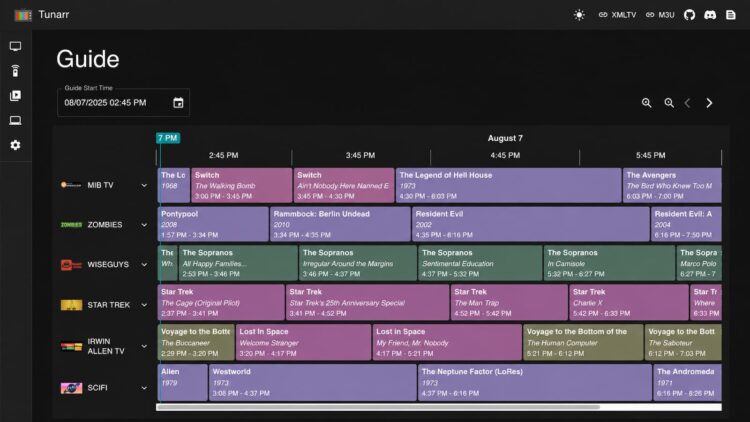Select Lost in Space 'My Friend, Mr. Nobody'
750x422 pixels.
447,342
